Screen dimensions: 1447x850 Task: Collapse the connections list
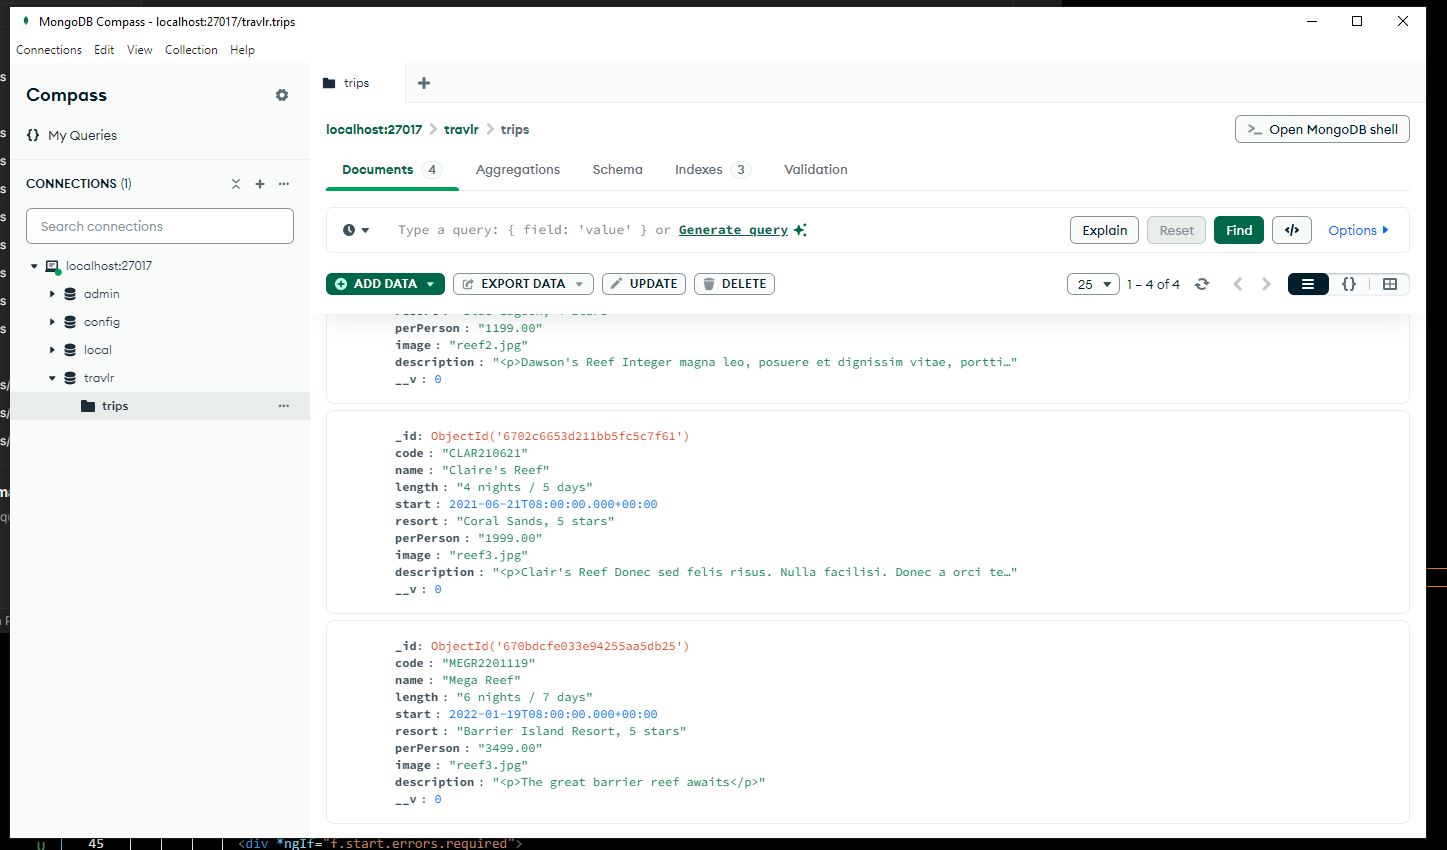pos(236,183)
